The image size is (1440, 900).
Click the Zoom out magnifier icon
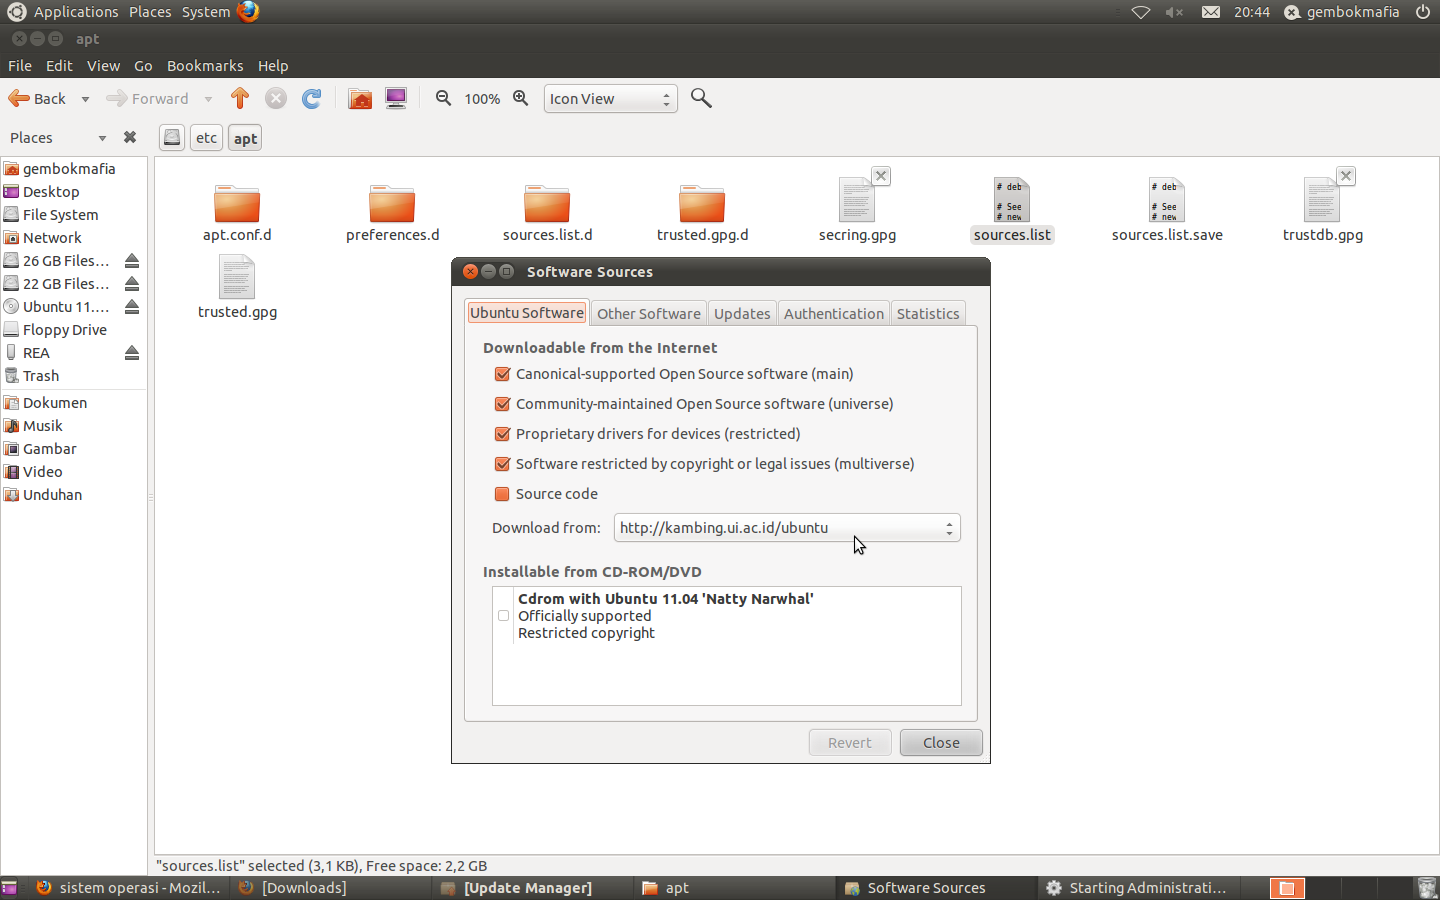pyautogui.click(x=444, y=98)
